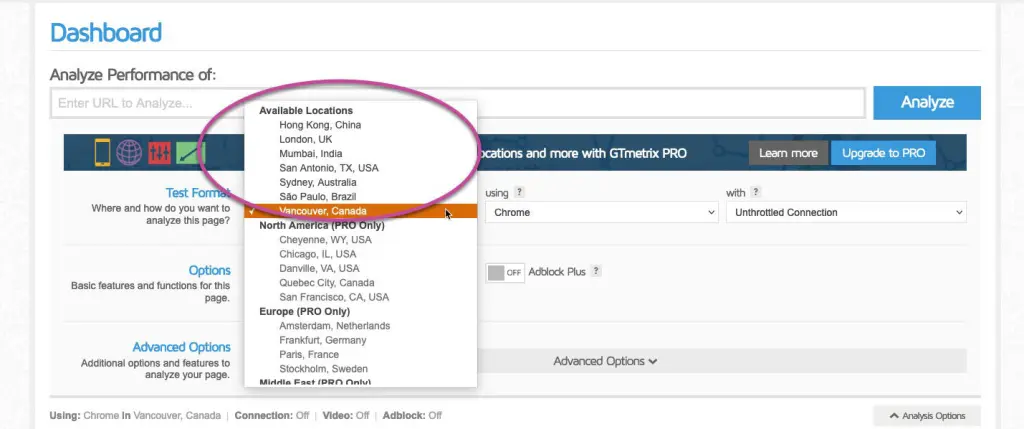This screenshot has width=1024, height=429.
Task: Click the green graph icon in PRO banner
Action: pyautogui.click(x=191, y=153)
